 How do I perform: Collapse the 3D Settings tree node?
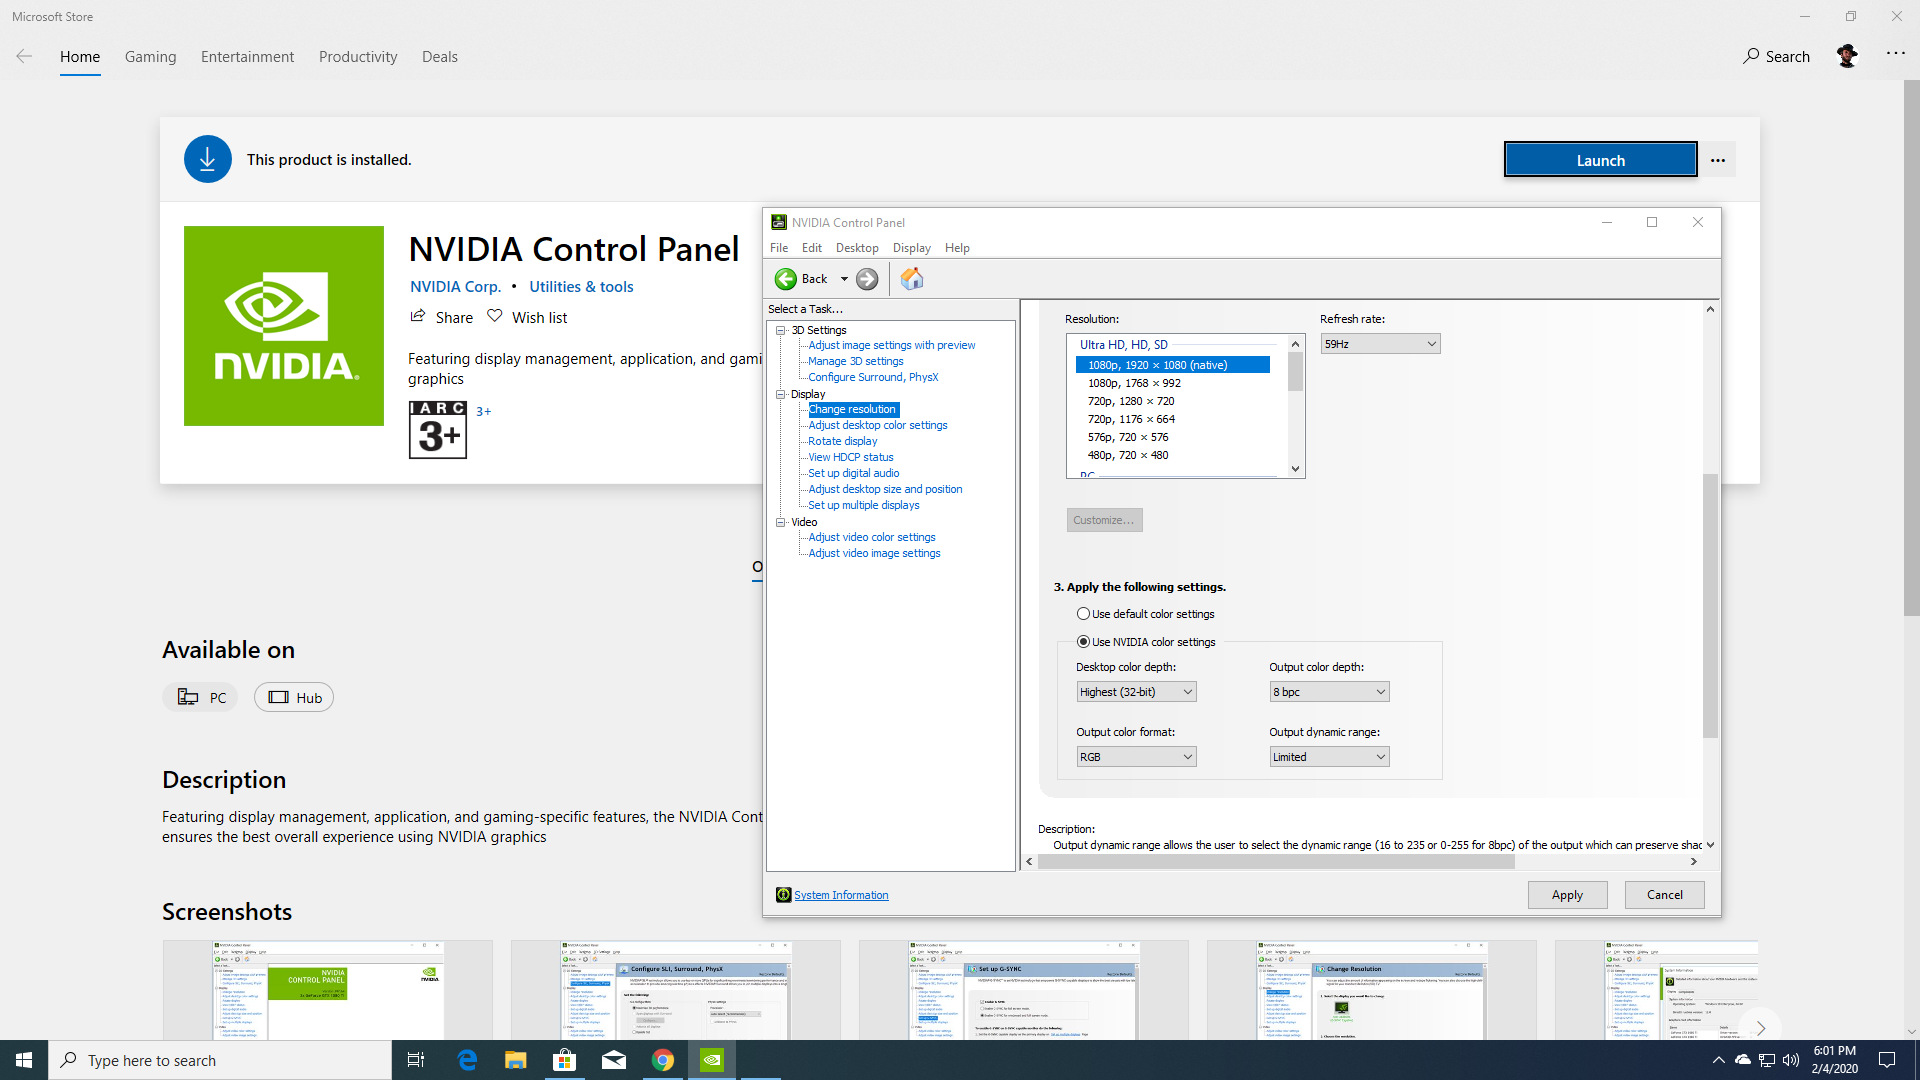[781, 330]
